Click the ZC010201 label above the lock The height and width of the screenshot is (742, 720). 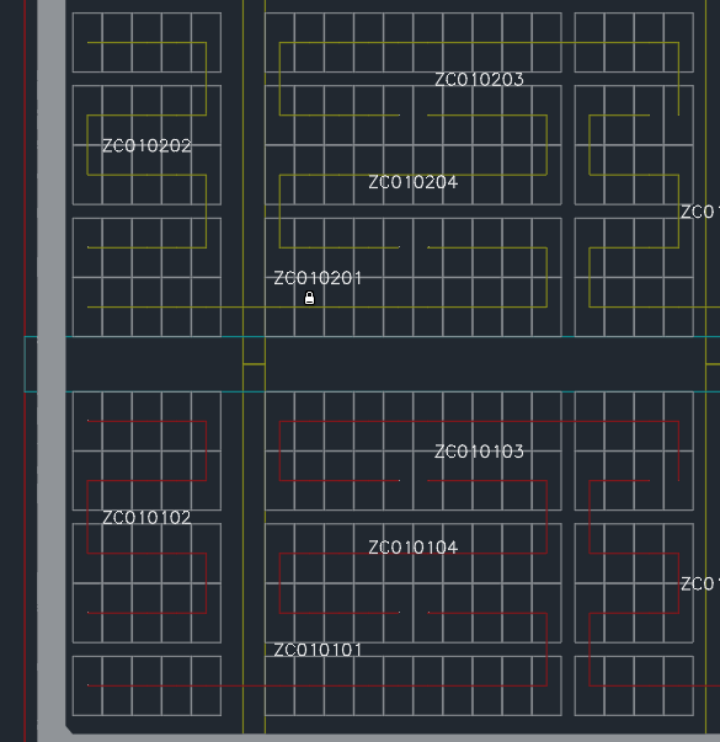tap(318, 278)
